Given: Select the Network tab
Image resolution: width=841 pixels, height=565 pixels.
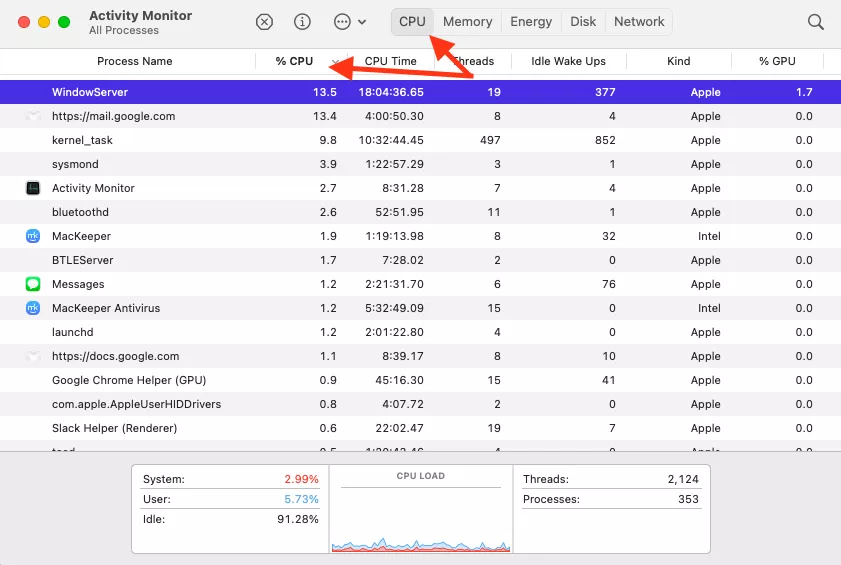Looking at the screenshot, I should (x=639, y=22).
